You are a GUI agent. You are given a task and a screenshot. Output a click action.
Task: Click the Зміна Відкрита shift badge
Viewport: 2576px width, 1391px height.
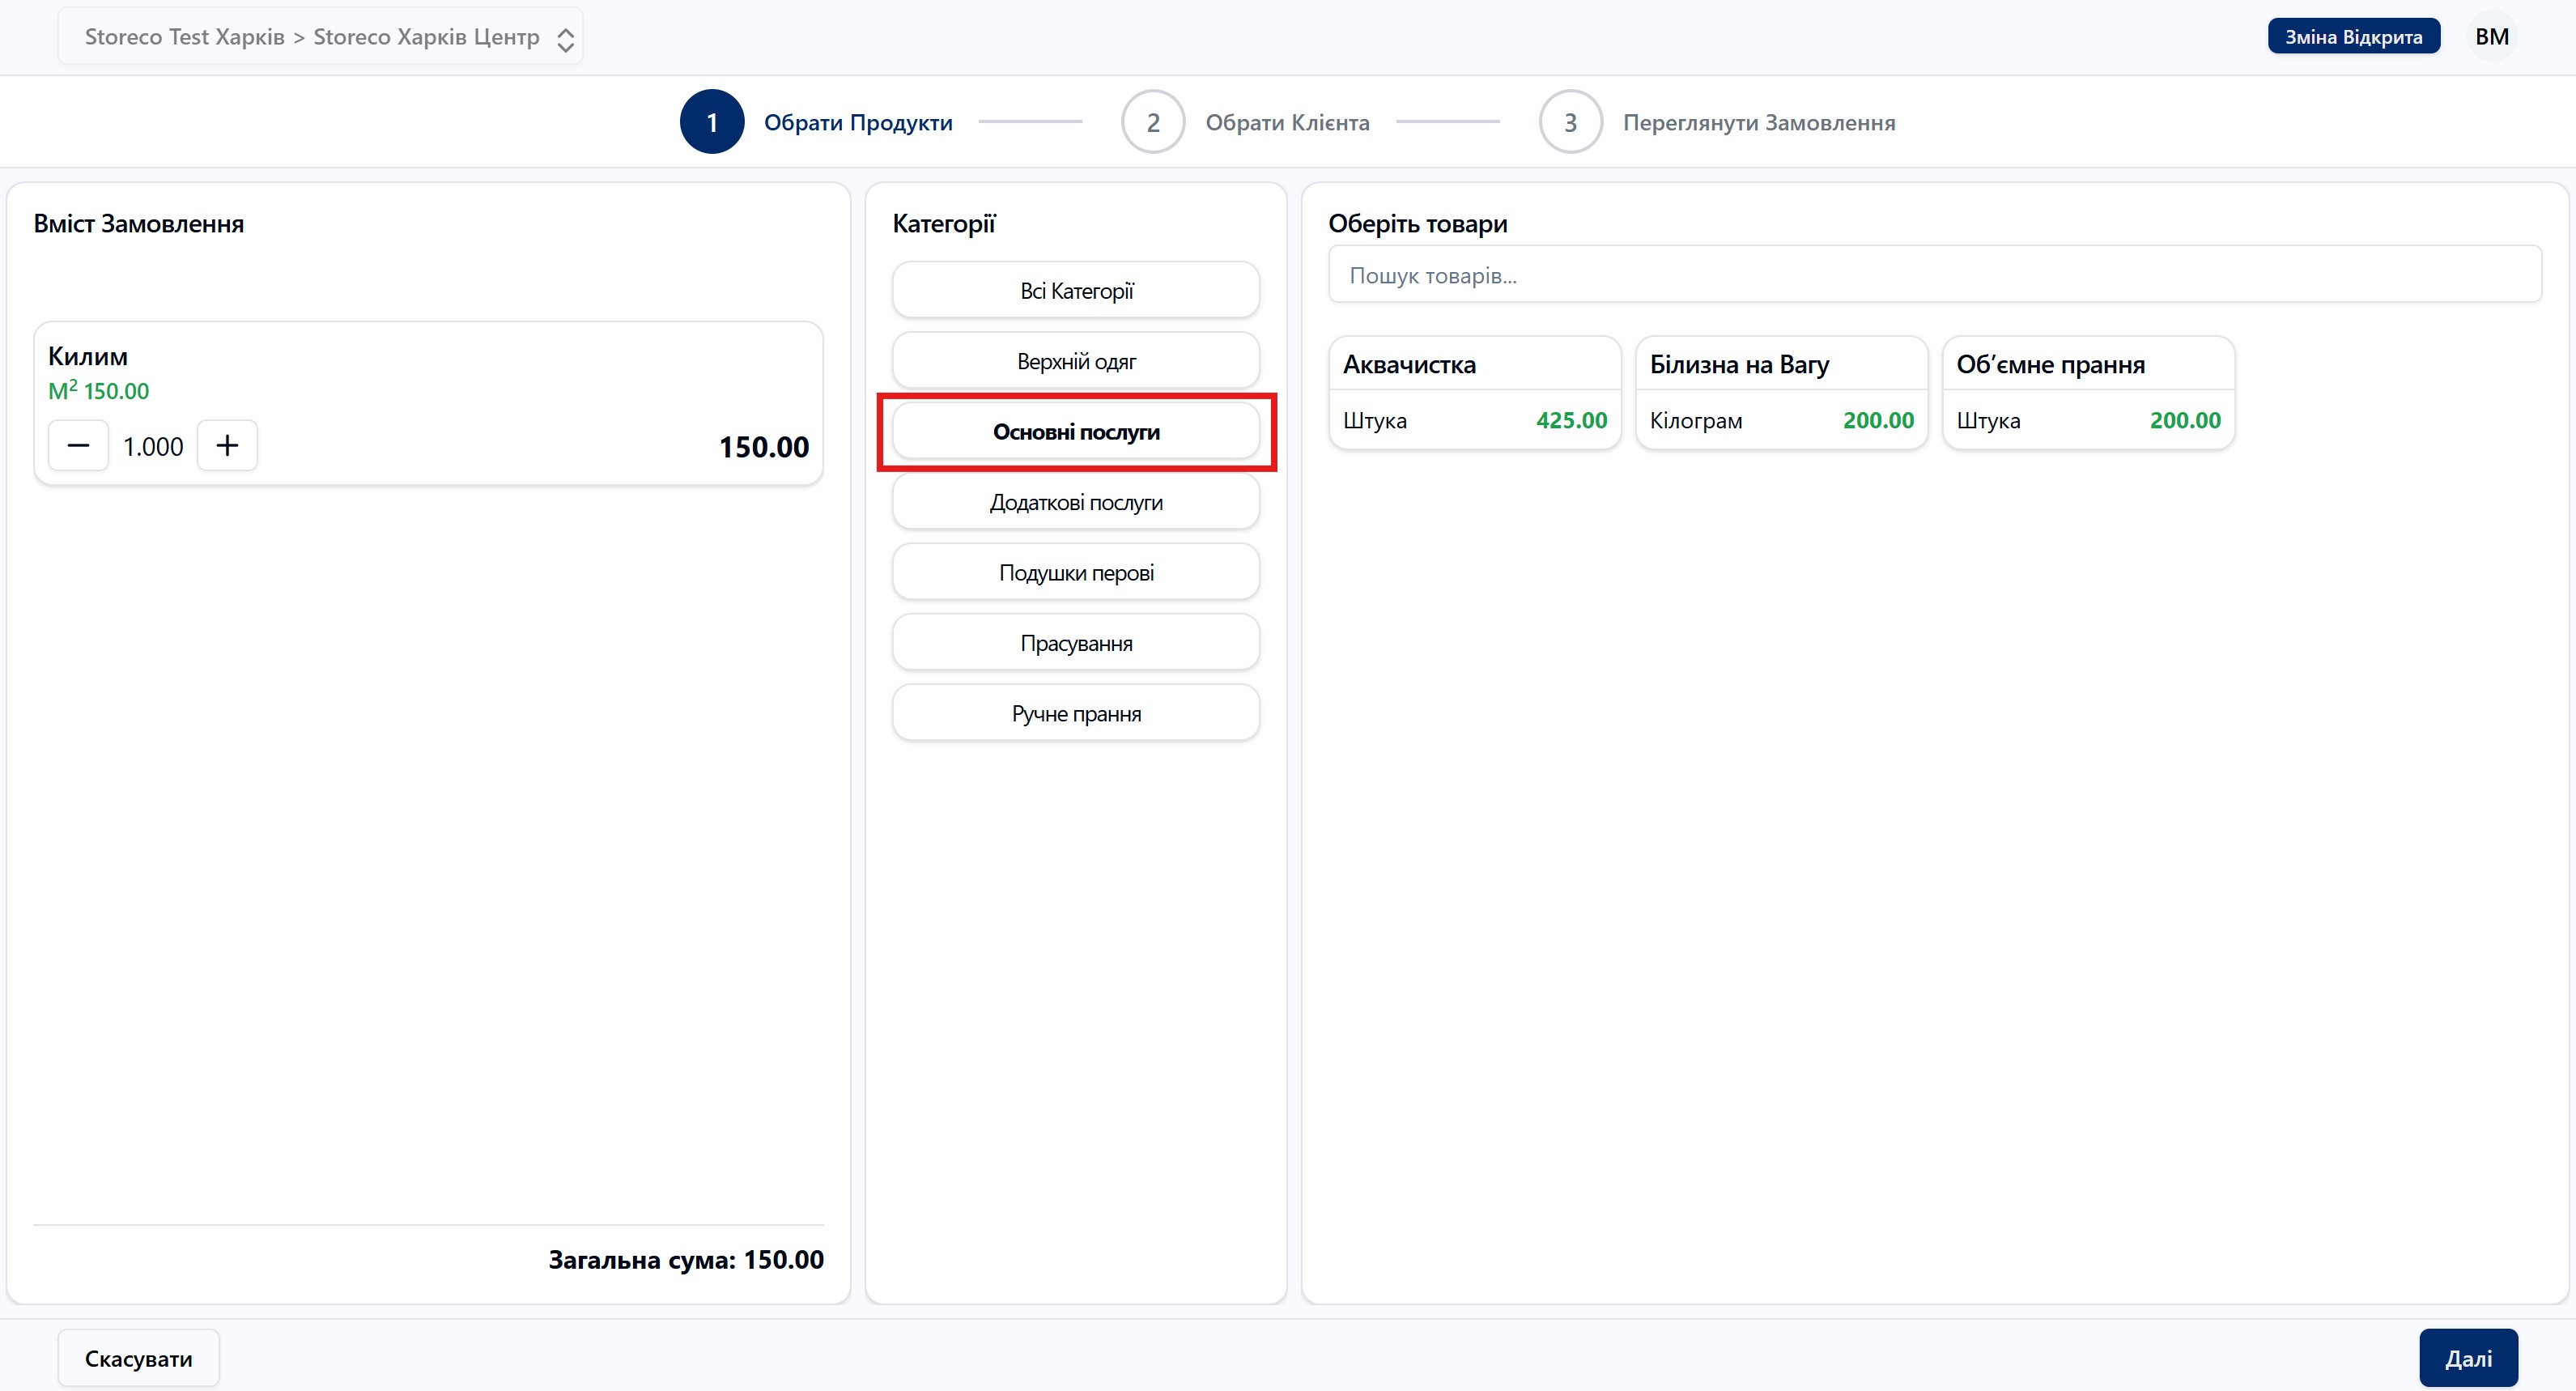tap(2352, 37)
